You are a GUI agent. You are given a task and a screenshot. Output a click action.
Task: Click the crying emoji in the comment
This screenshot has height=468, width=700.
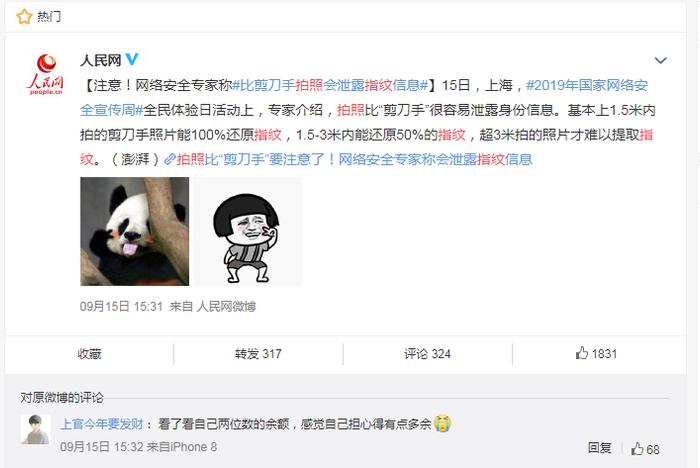(442, 423)
